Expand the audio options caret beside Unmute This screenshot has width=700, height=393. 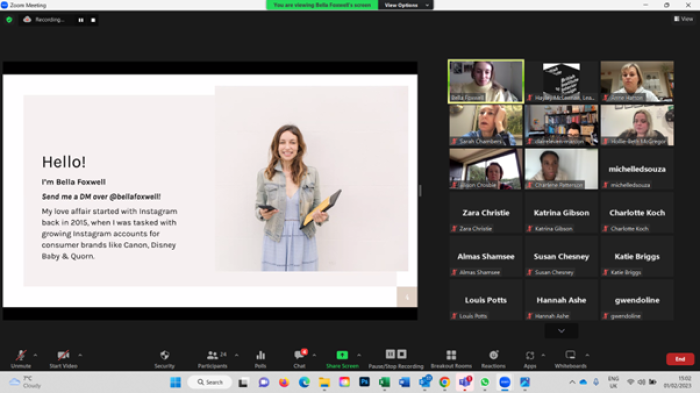pos(35,355)
